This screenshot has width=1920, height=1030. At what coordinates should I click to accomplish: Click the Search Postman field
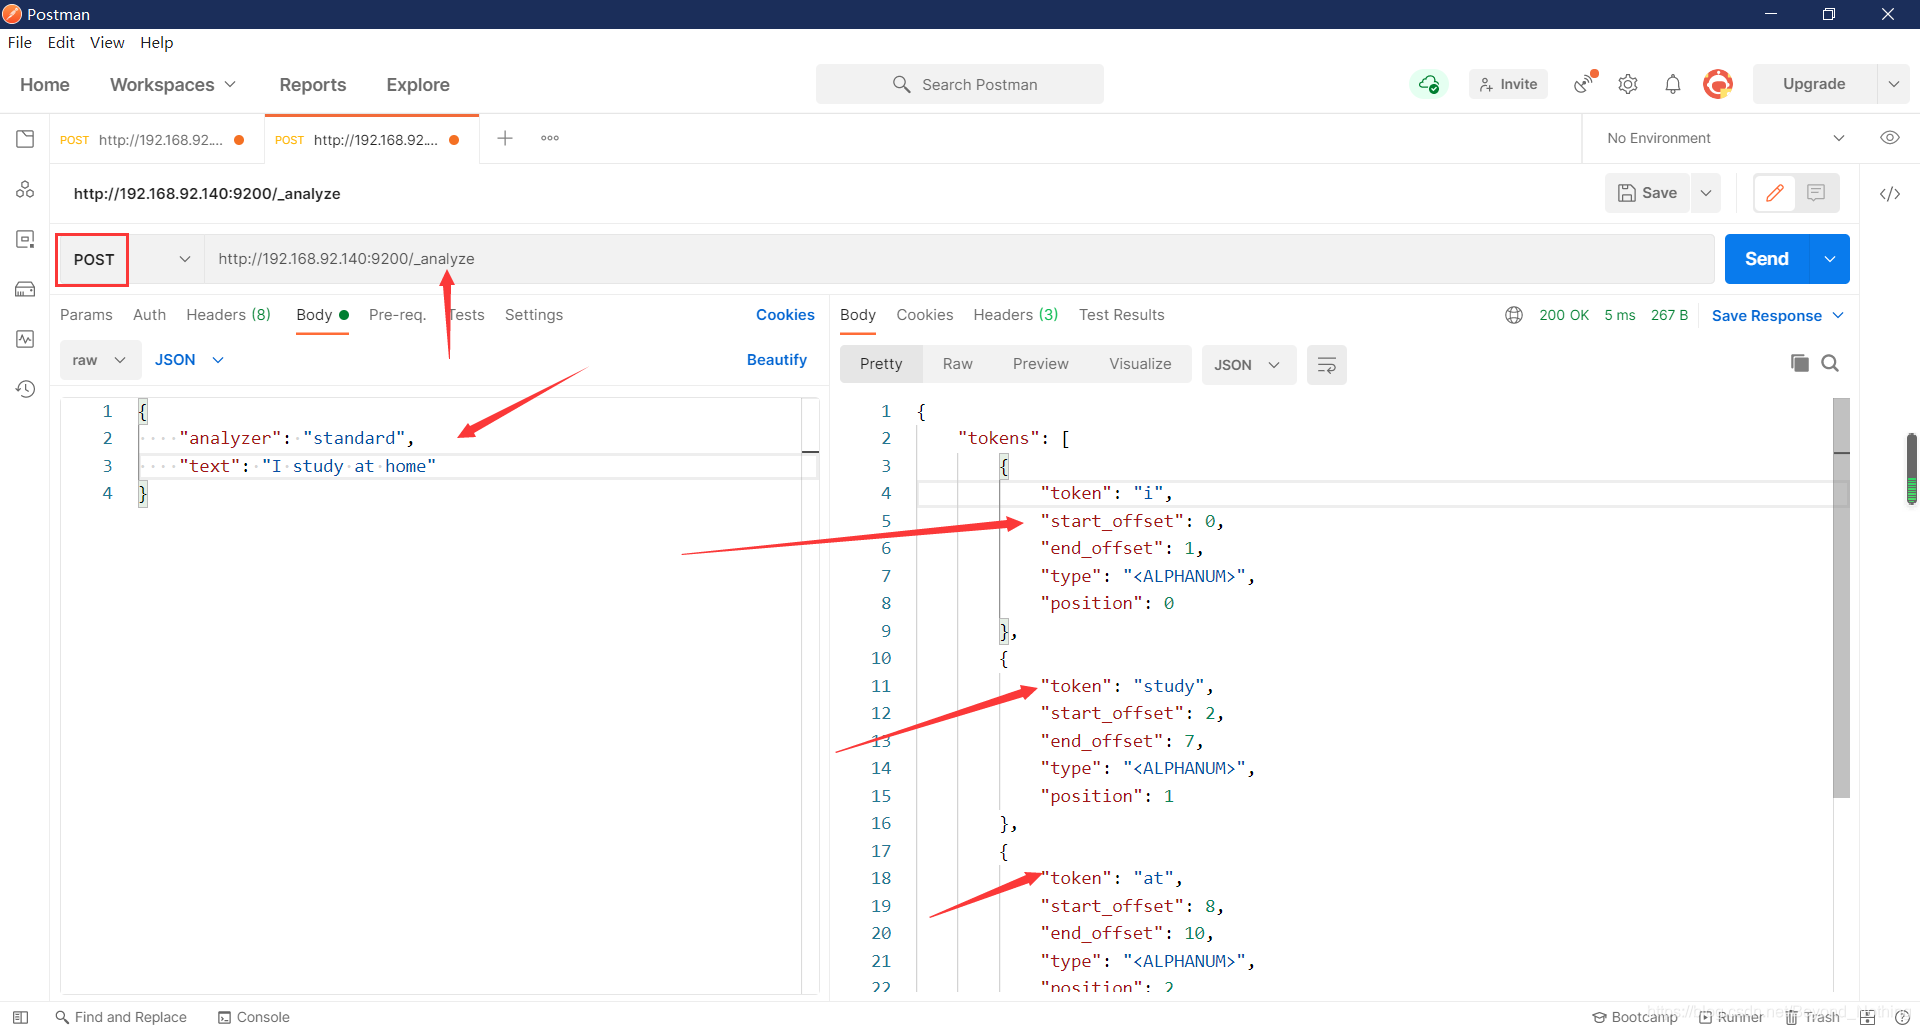960,84
